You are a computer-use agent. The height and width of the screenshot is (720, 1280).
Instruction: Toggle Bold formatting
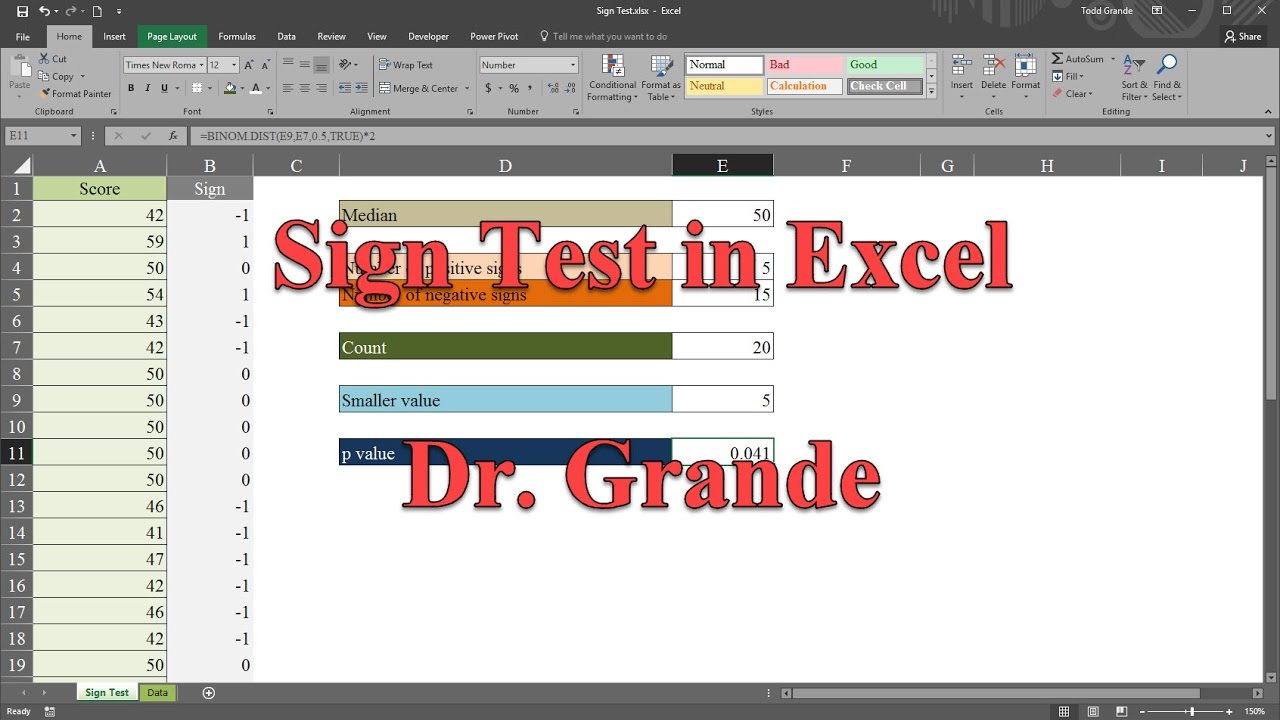(132, 88)
